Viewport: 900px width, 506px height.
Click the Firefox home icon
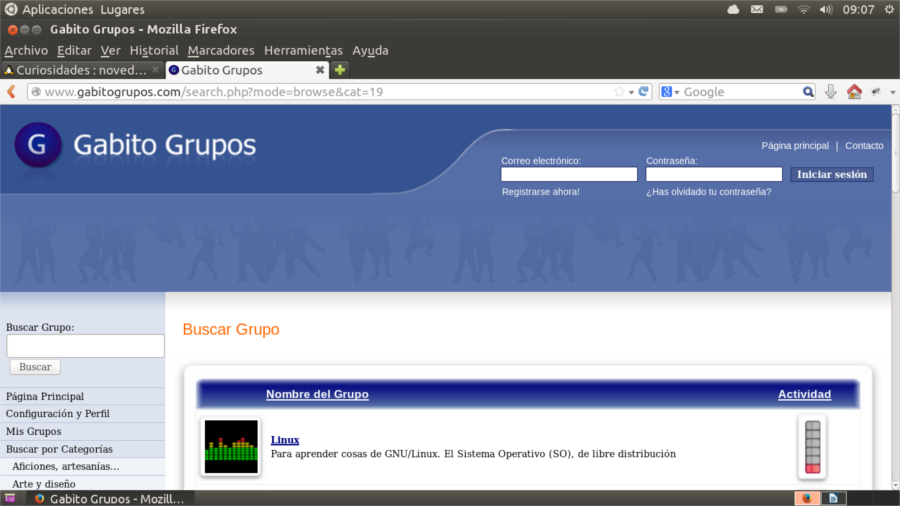(854, 92)
